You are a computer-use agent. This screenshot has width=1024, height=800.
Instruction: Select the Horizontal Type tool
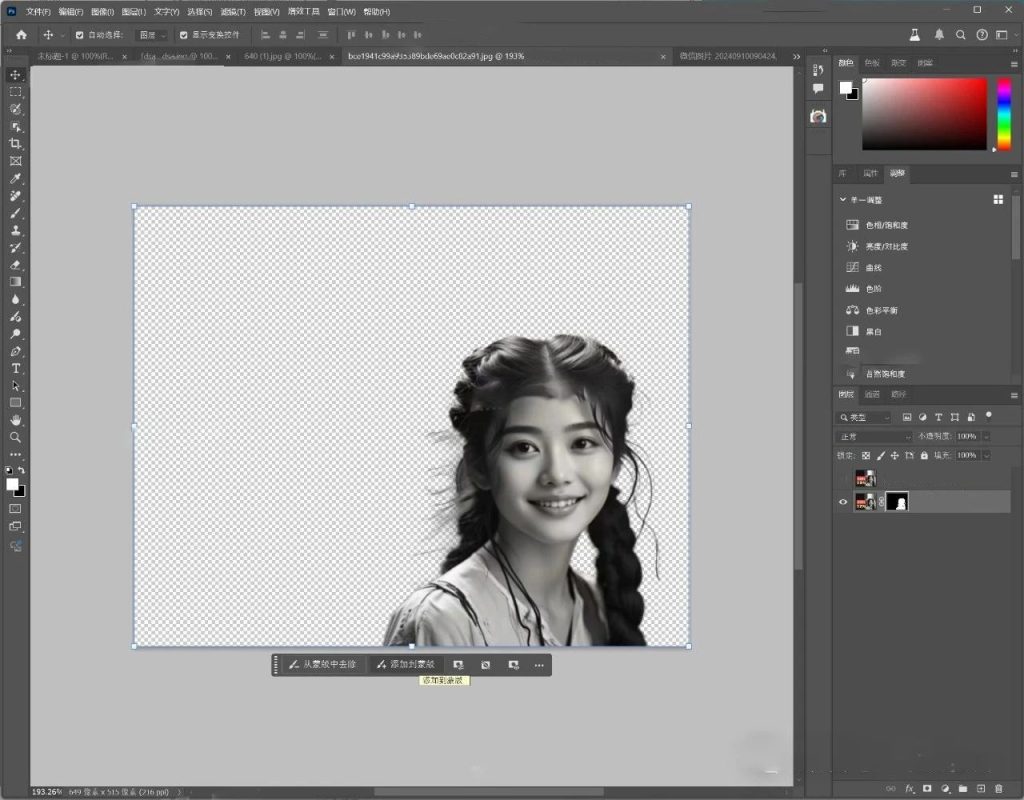click(16, 368)
